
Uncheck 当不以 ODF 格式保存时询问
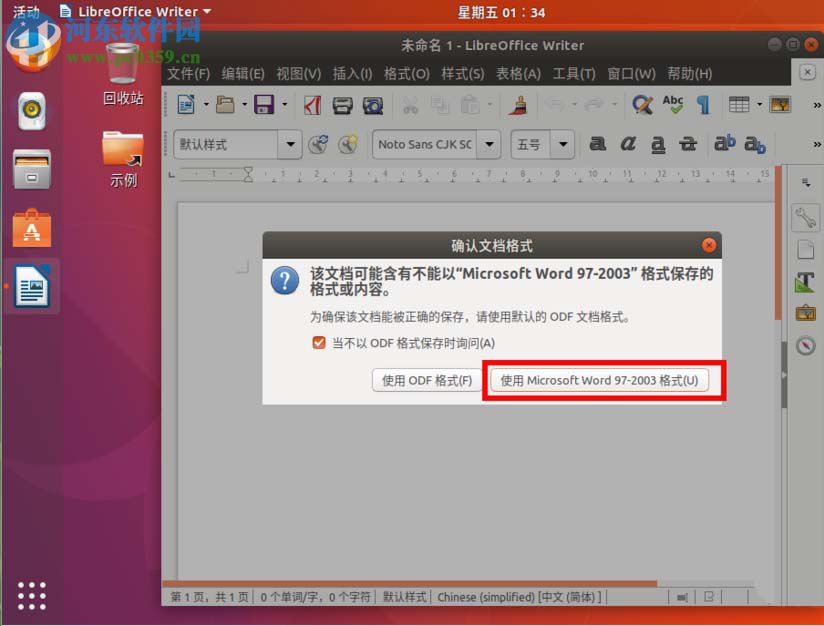point(304,341)
